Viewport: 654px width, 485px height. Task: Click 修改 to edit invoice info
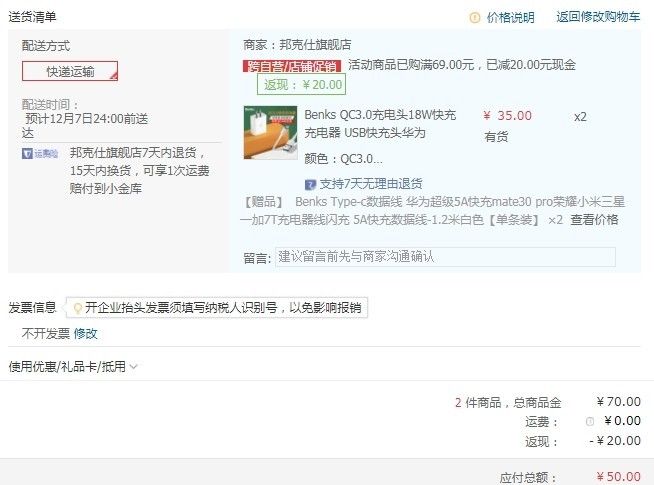pyautogui.click(x=86, y=334)
